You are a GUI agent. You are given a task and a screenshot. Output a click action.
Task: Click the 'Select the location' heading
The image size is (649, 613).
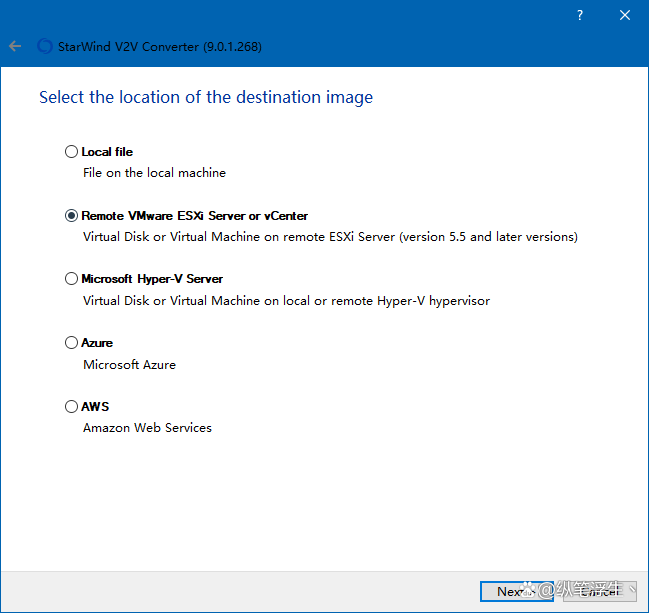pos(206,98)
